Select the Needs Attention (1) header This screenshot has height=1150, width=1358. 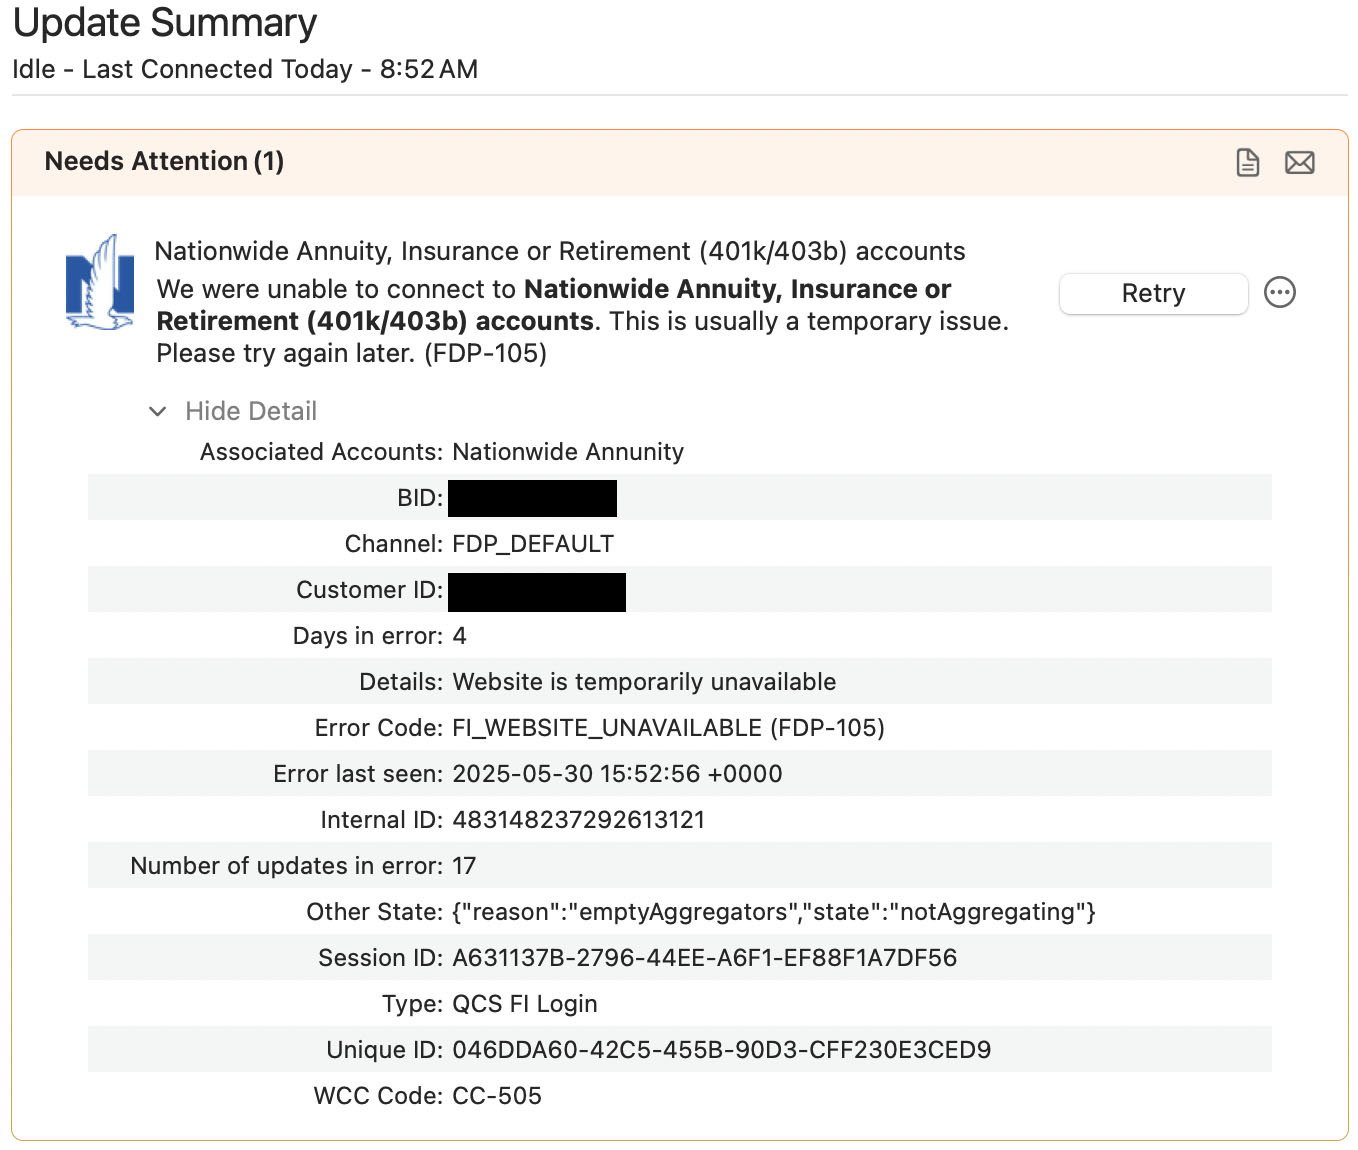click(164, 161)
